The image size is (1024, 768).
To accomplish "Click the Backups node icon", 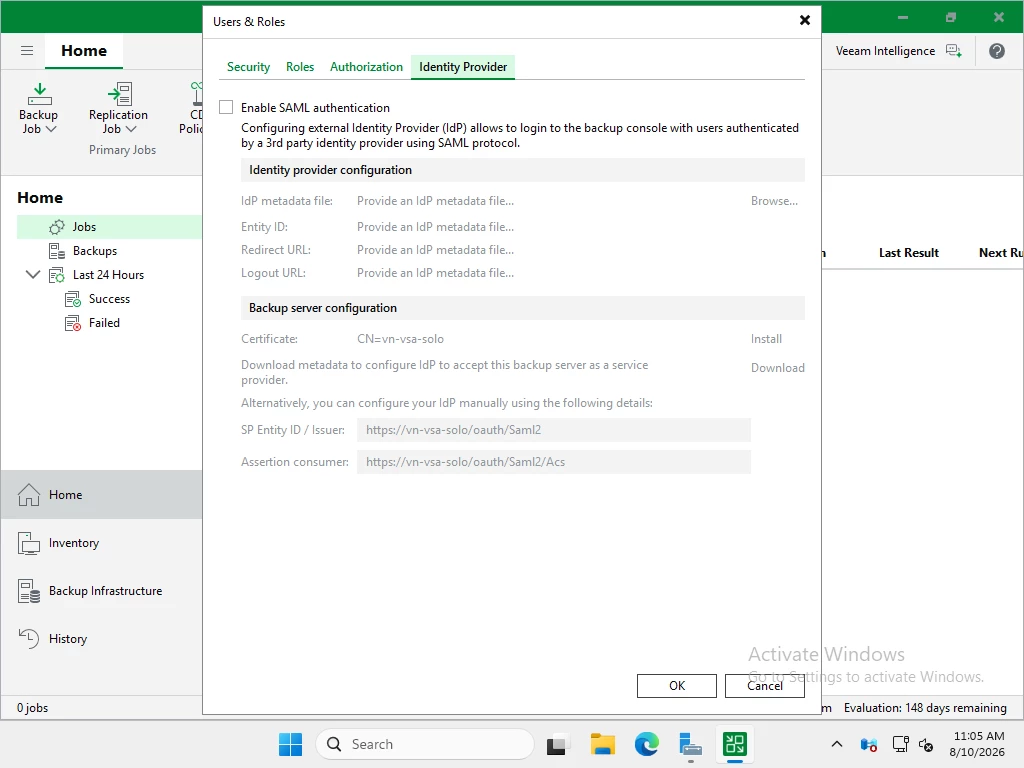I will point(57,251).
